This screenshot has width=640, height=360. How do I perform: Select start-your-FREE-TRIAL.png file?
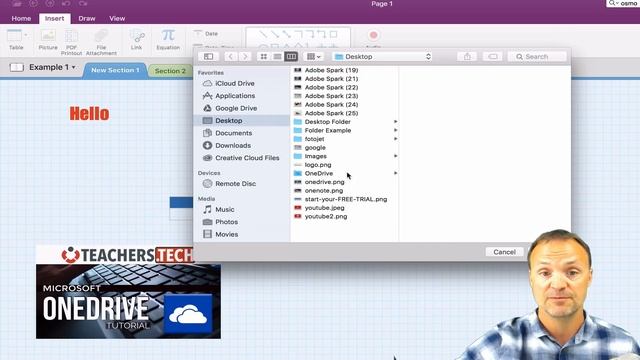pyautogui.click(x=345, y=199)
